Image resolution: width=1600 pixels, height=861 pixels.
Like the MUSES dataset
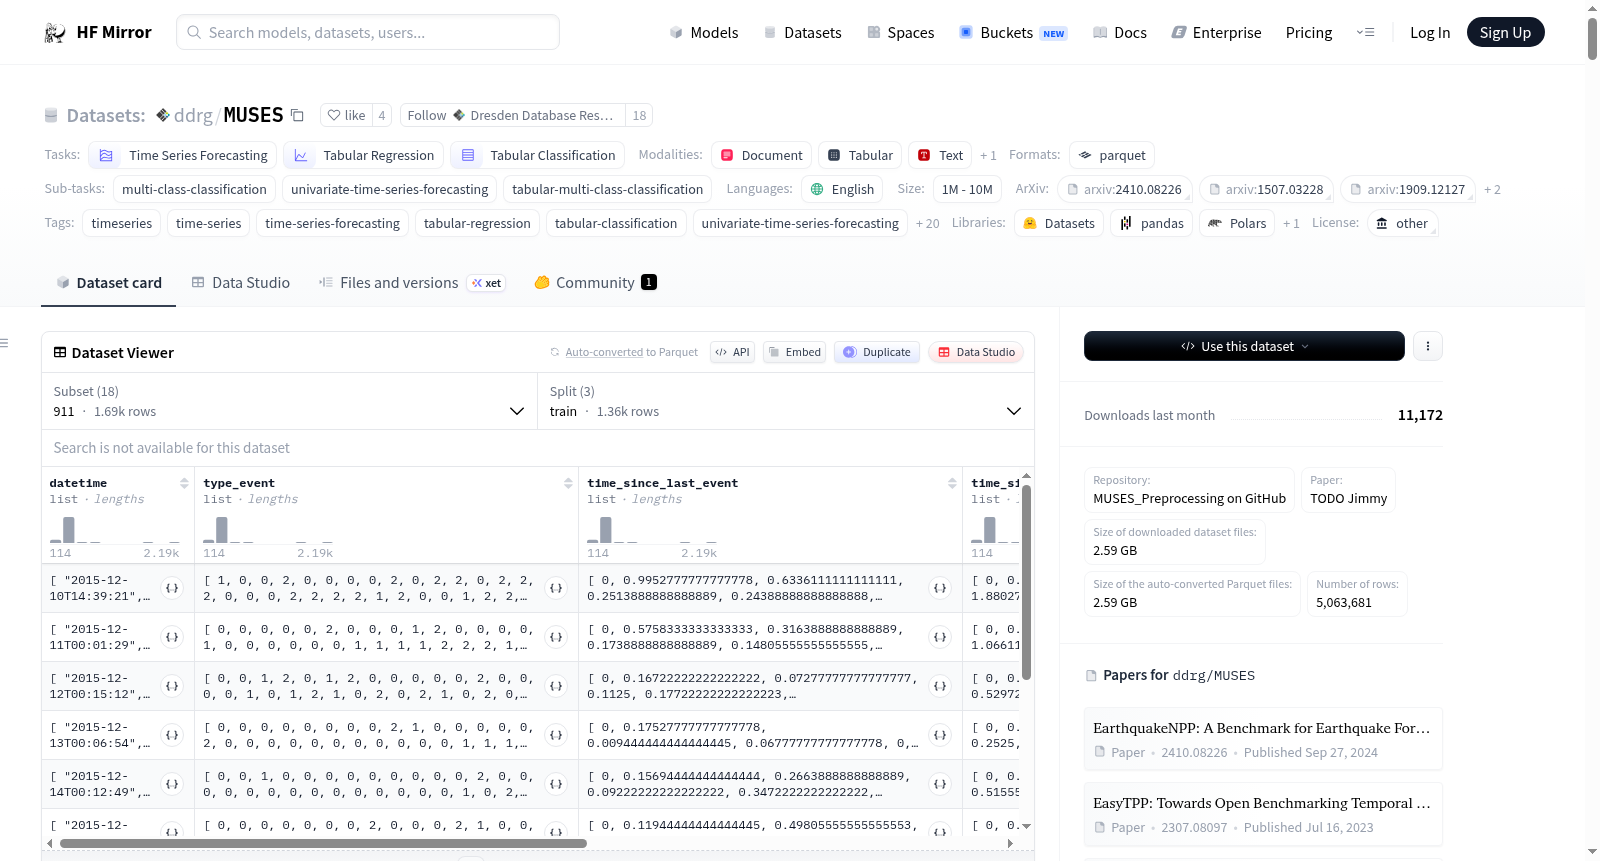[x=346, y=115]
